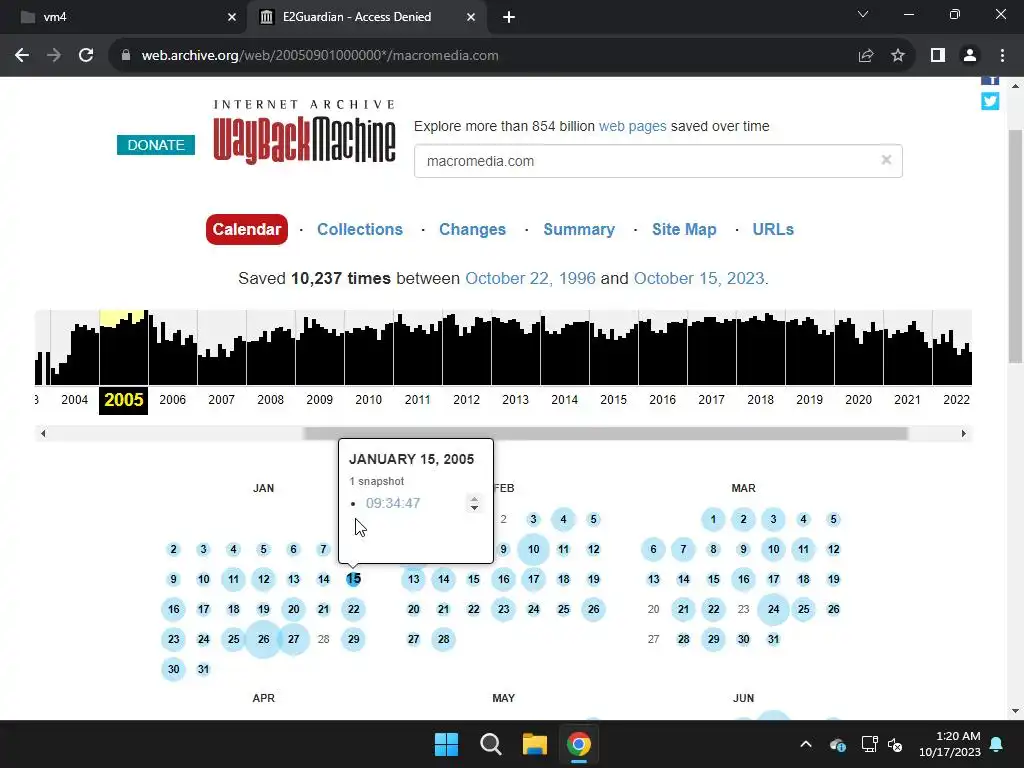Viewport: 1024px width, 768px height.
Task: Click the share page icon in address bar
Action: click(x=866, y=56)
